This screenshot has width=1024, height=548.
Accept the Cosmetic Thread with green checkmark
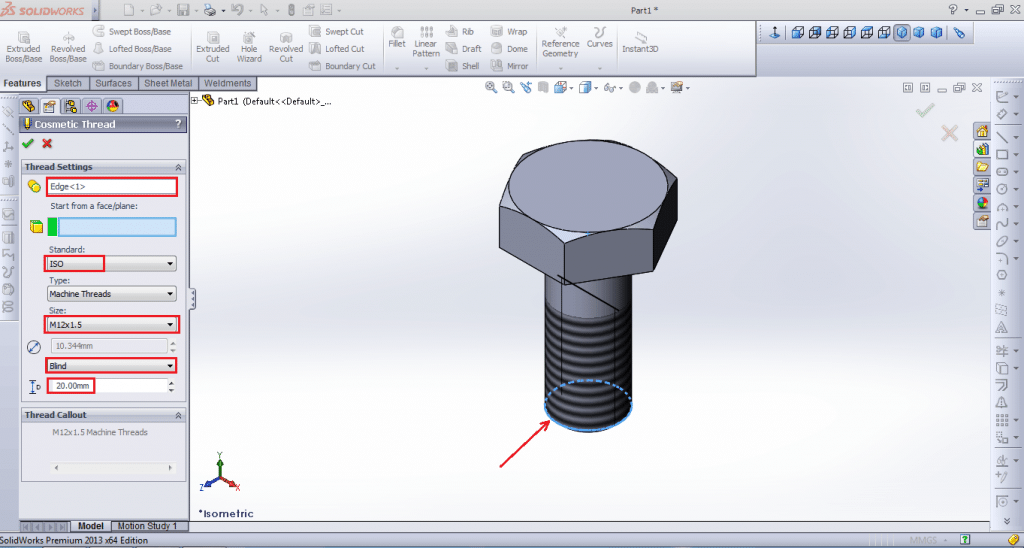pyautogui.click(x=27, y=143)
